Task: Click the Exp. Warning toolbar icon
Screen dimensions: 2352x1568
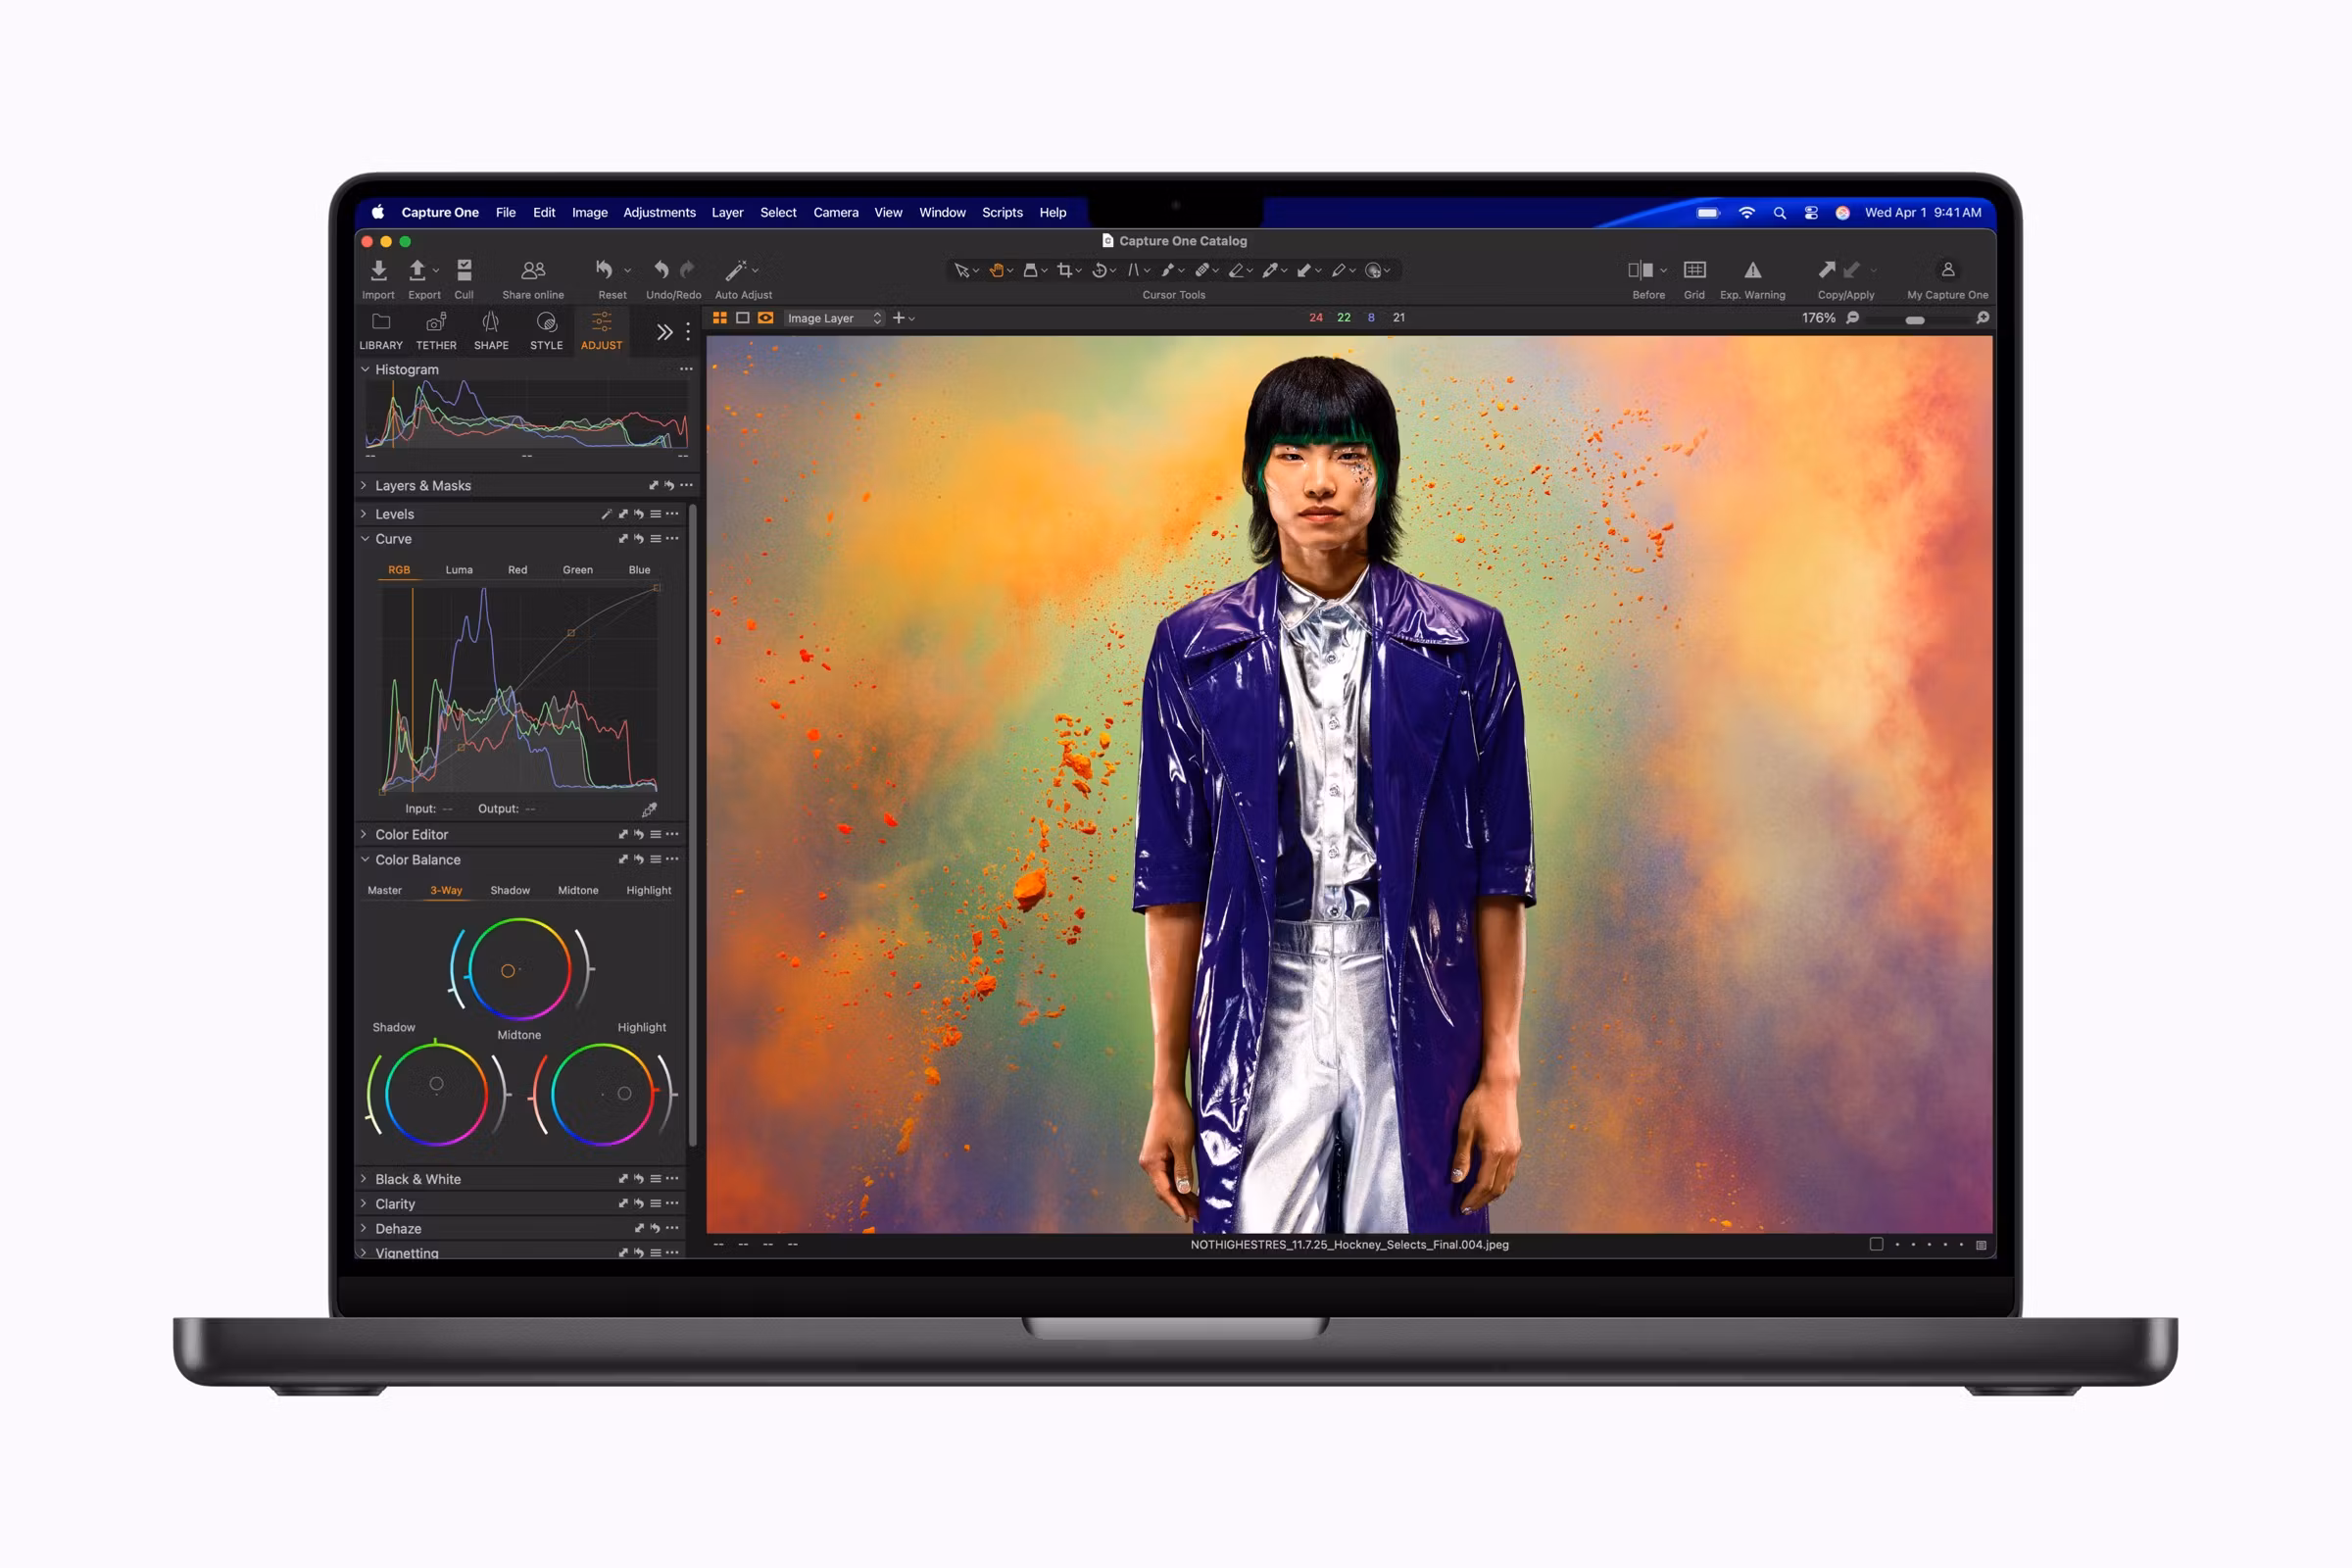Action: click(1753, 270)
